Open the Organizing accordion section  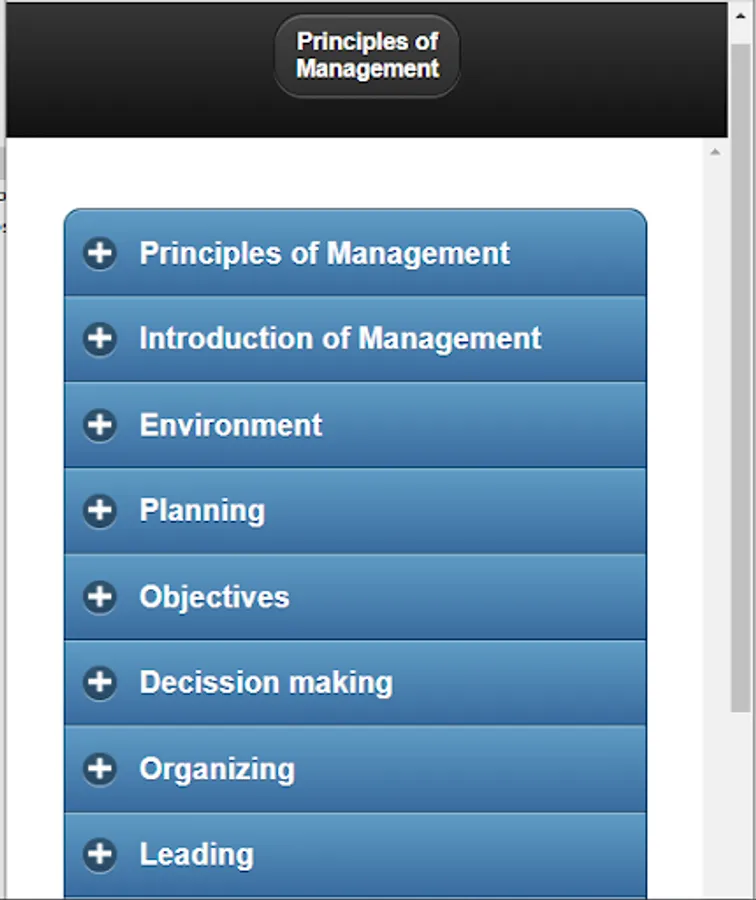pyautogui.click(x=217, y=769)
